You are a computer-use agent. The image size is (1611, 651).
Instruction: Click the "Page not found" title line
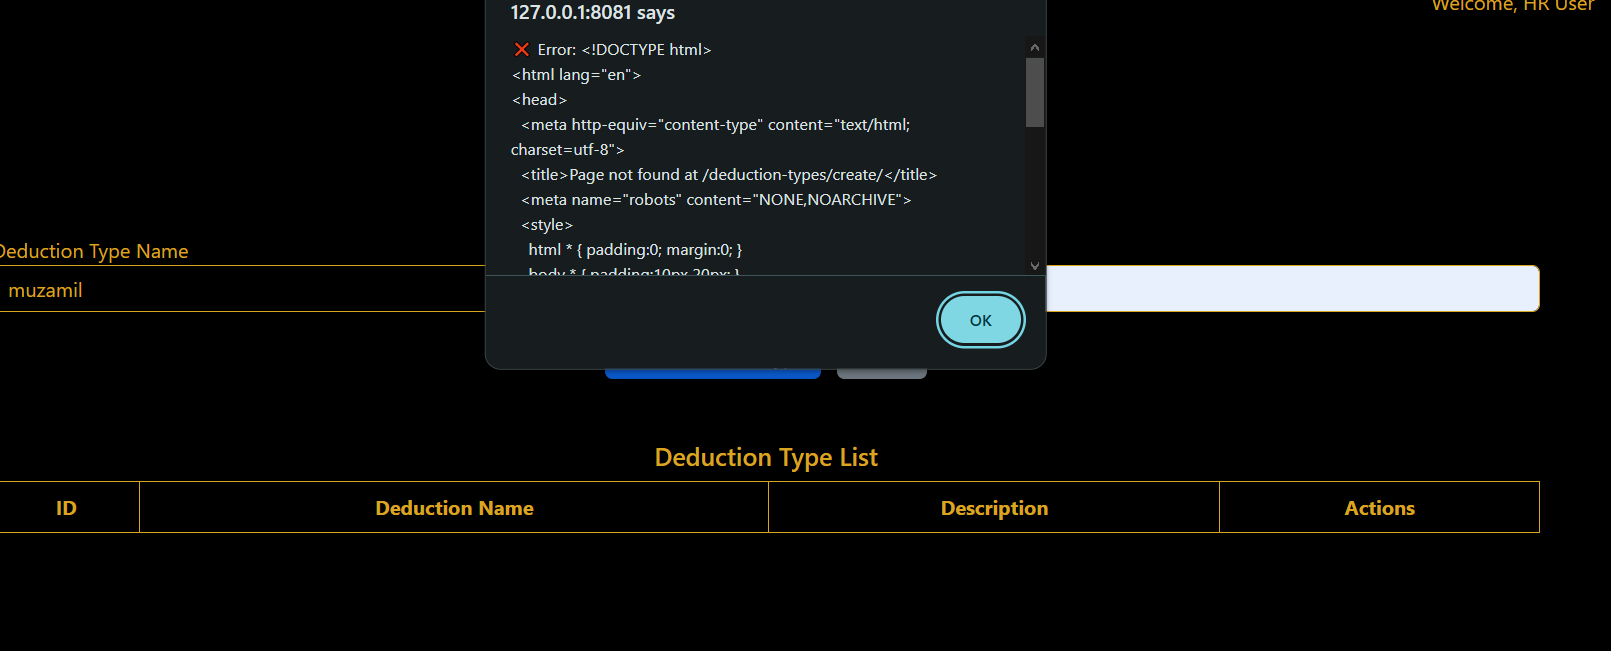[728, 175]
